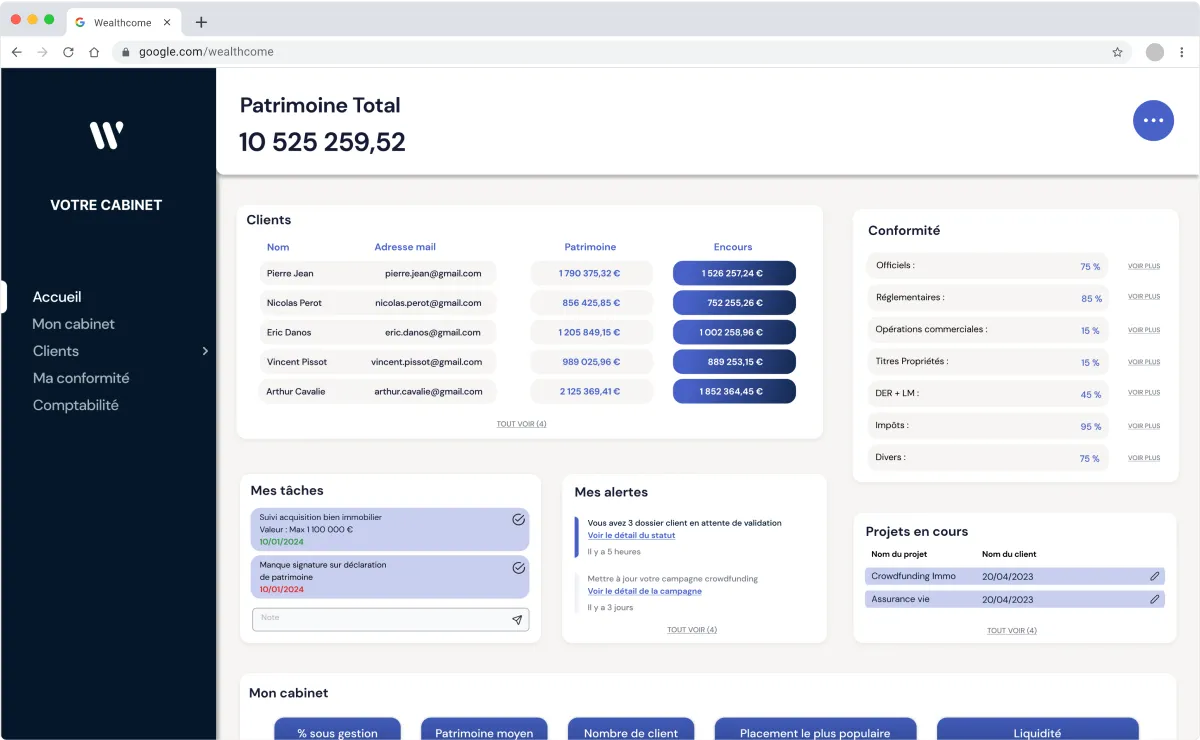
Task: Click Voir plus for Opérations commerciales
Action: click(x=1144, y=330)
